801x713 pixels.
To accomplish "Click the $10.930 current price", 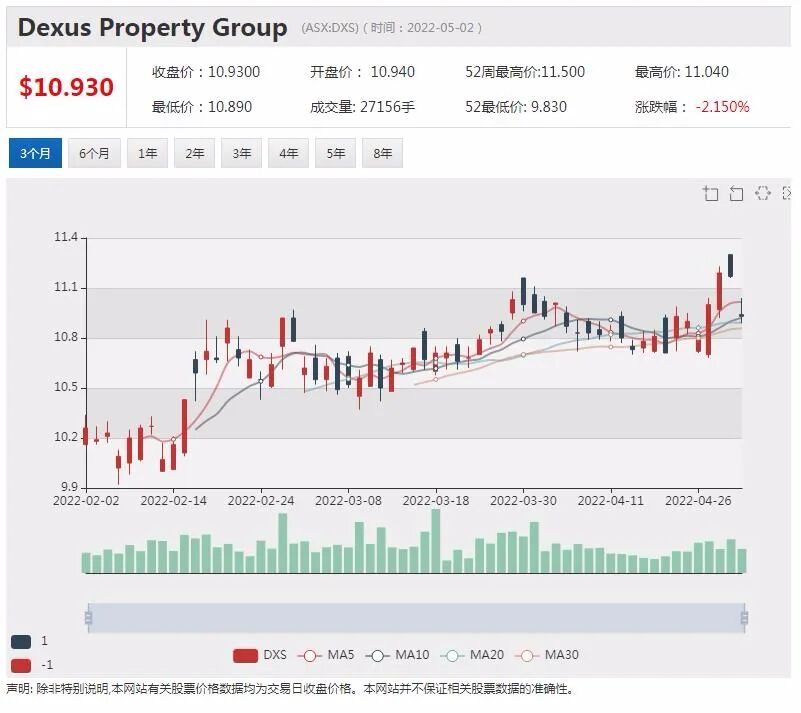I will tap(66, 87).
